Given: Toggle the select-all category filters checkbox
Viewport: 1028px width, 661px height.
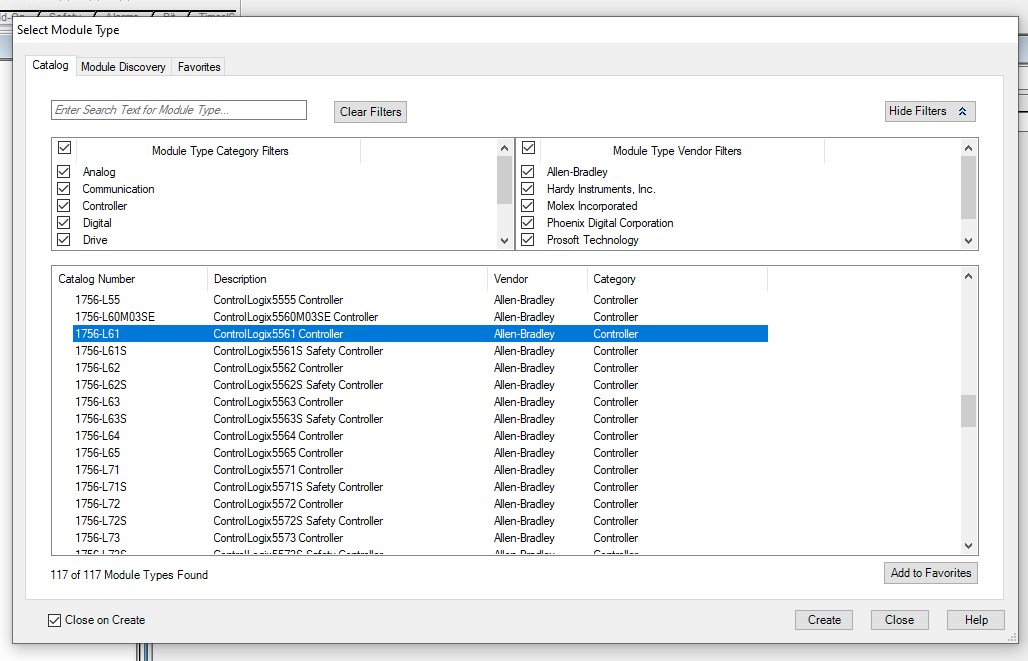Looking at the screenshot, I should [x=64, y=148].
